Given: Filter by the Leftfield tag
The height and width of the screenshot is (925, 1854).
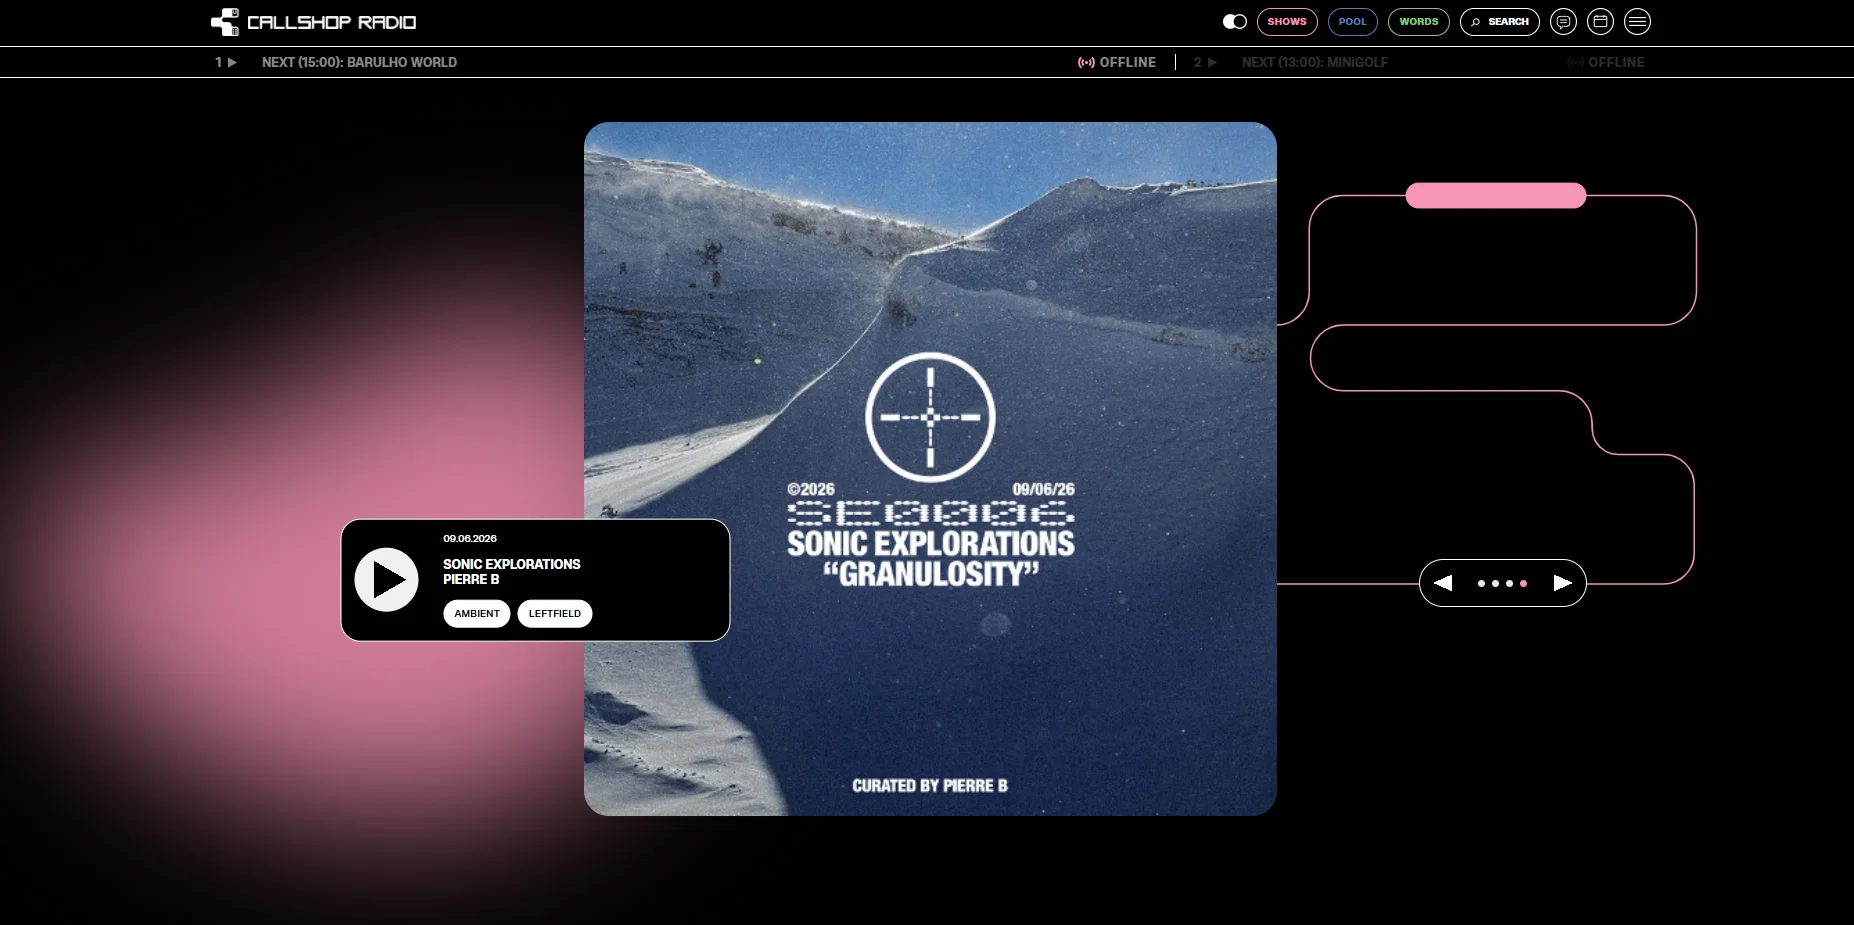Looking at the screenshot, I should pos(555,614).
